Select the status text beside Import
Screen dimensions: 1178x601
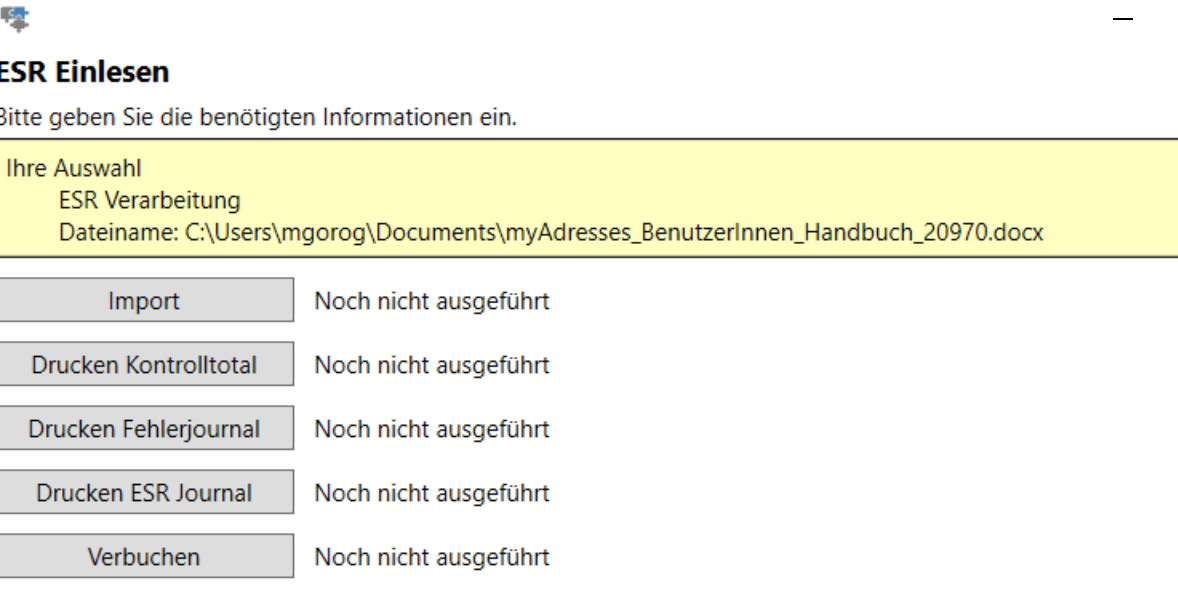431,301
